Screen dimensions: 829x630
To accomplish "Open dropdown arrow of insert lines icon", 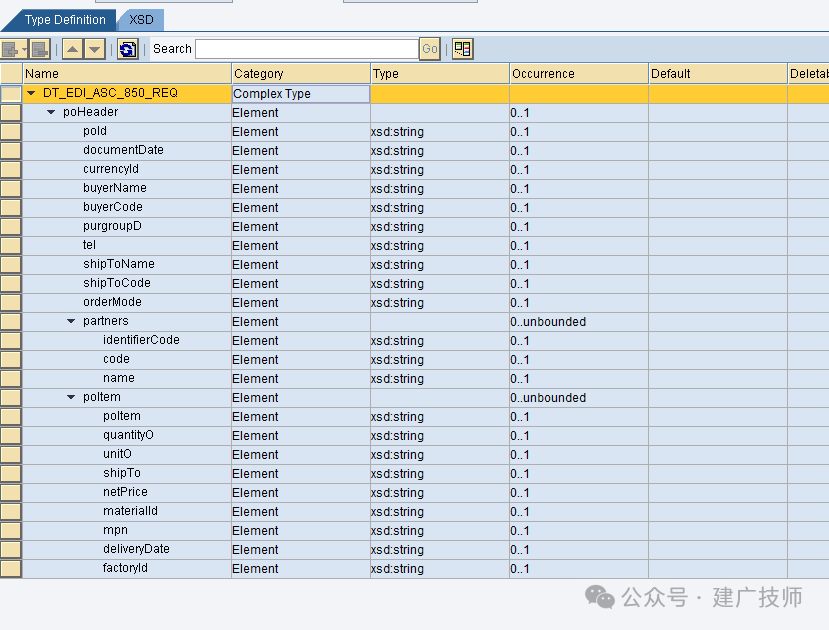I will [x=24, y=49].
